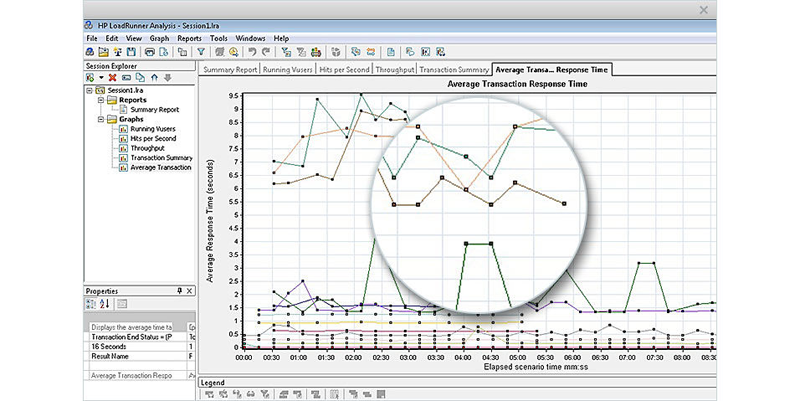Open the dropdown arrow beside add-graph icon
The height and width of the screenshot is (401, 800).
(101, 77)
